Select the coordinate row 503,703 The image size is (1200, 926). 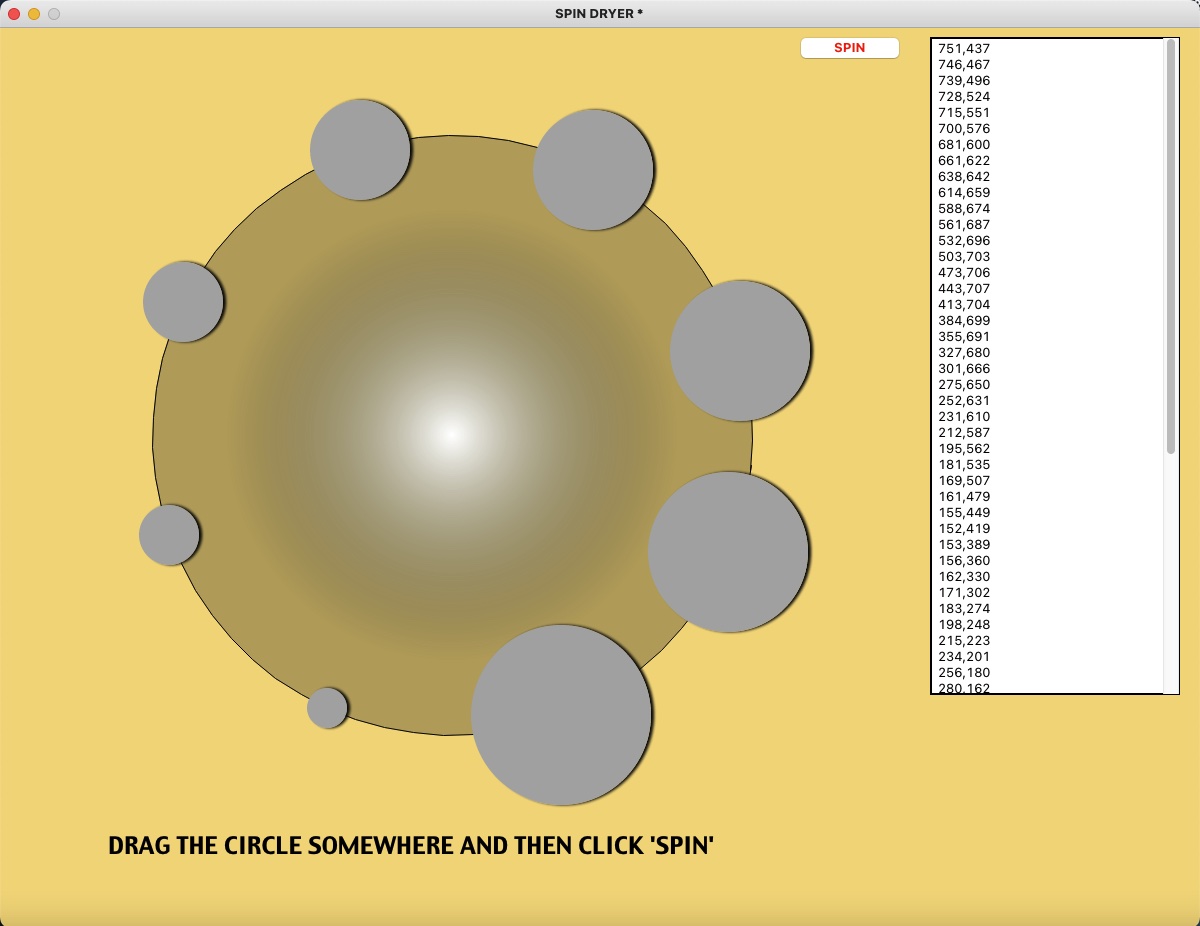[964, 256]
